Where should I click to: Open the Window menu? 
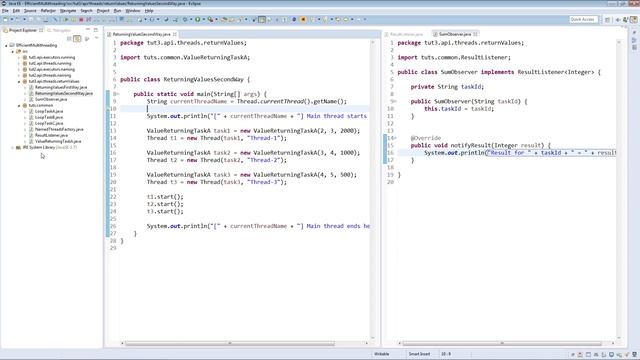coord(133,11)
